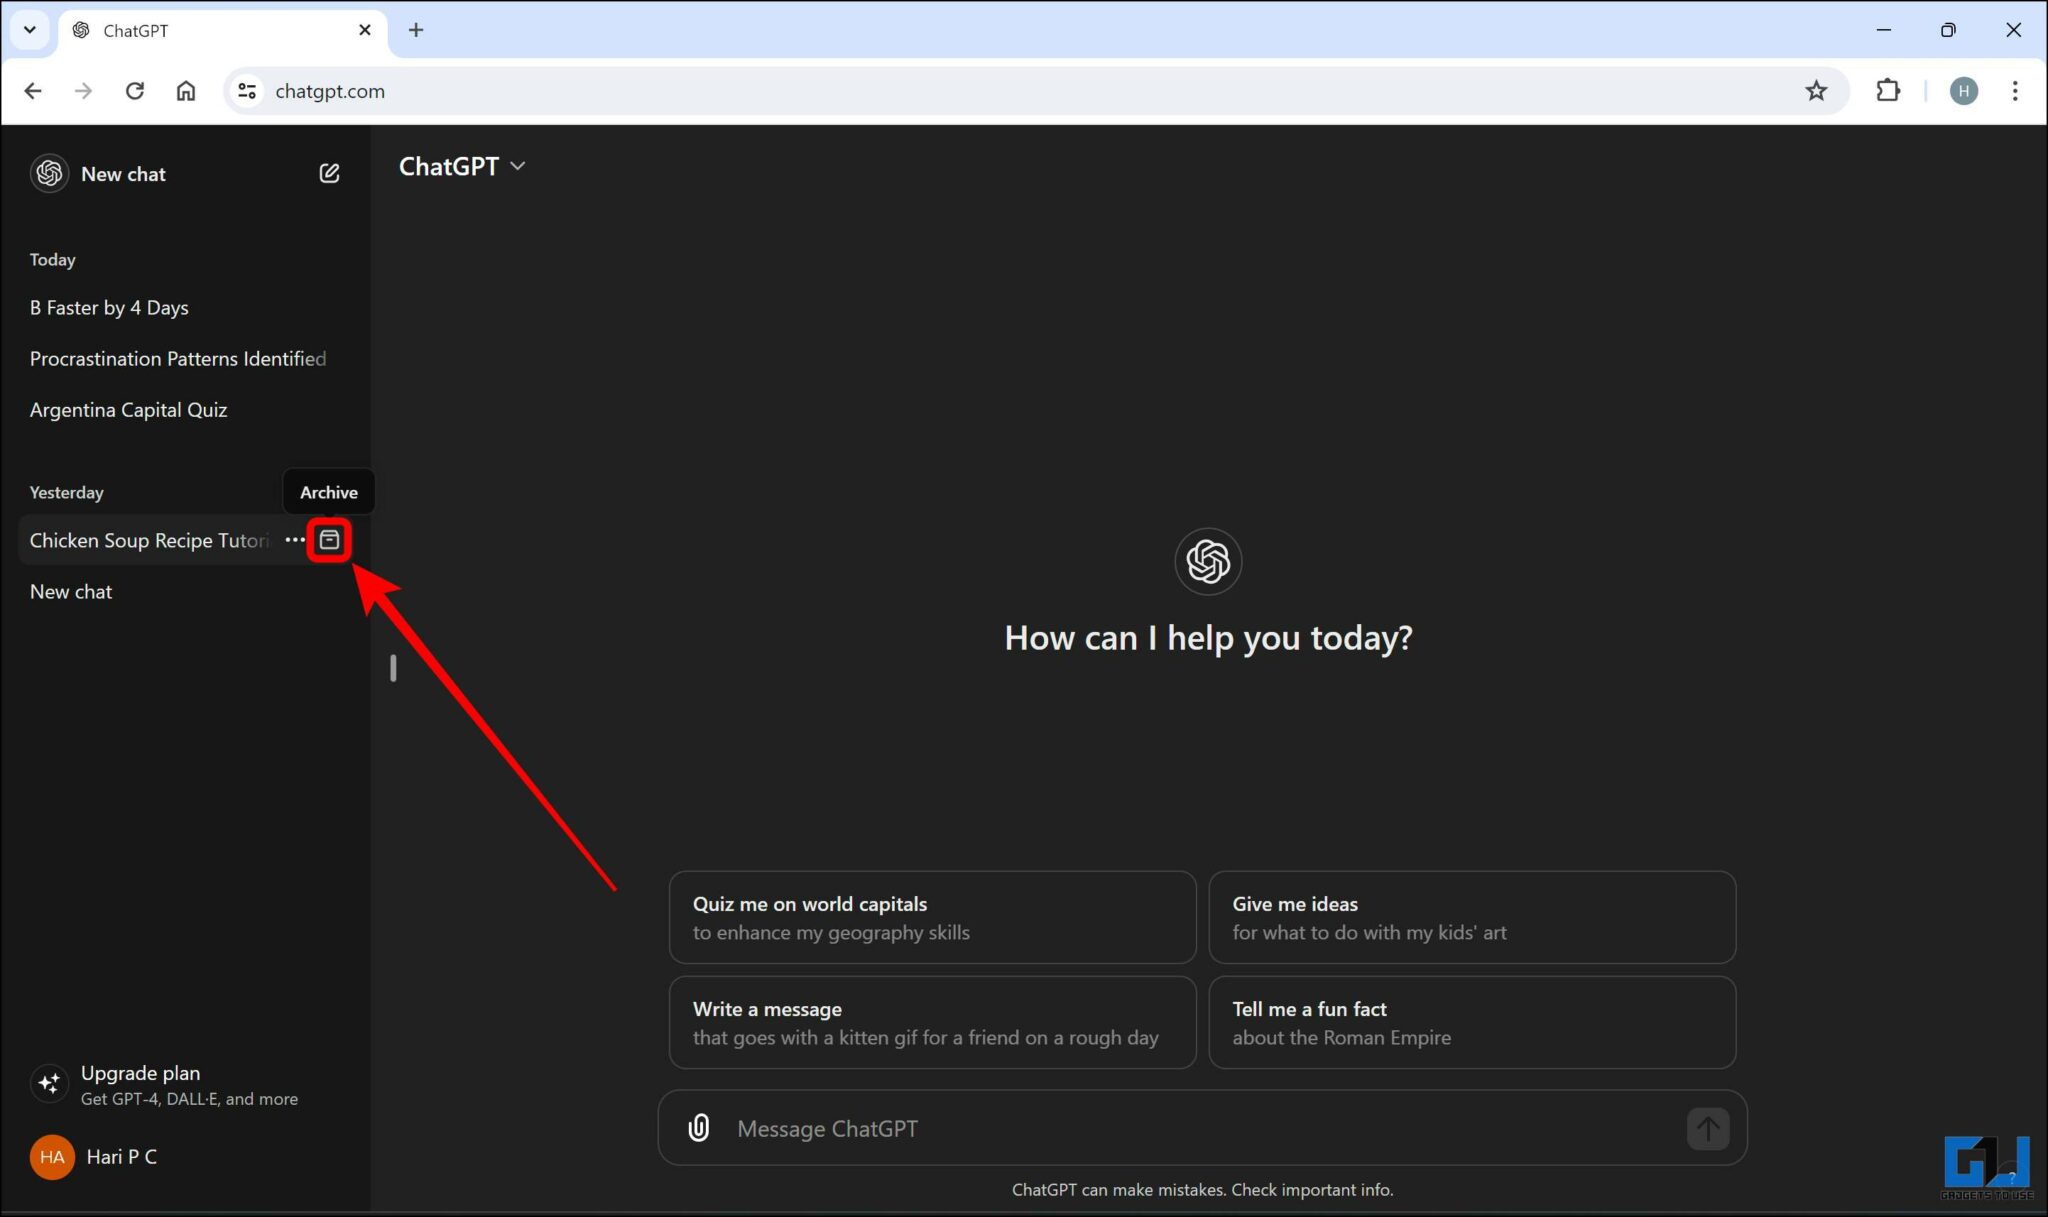Attach a file with the paperclip icon
Viewport: 2048px width, 1217px height.
point(697,1128)
